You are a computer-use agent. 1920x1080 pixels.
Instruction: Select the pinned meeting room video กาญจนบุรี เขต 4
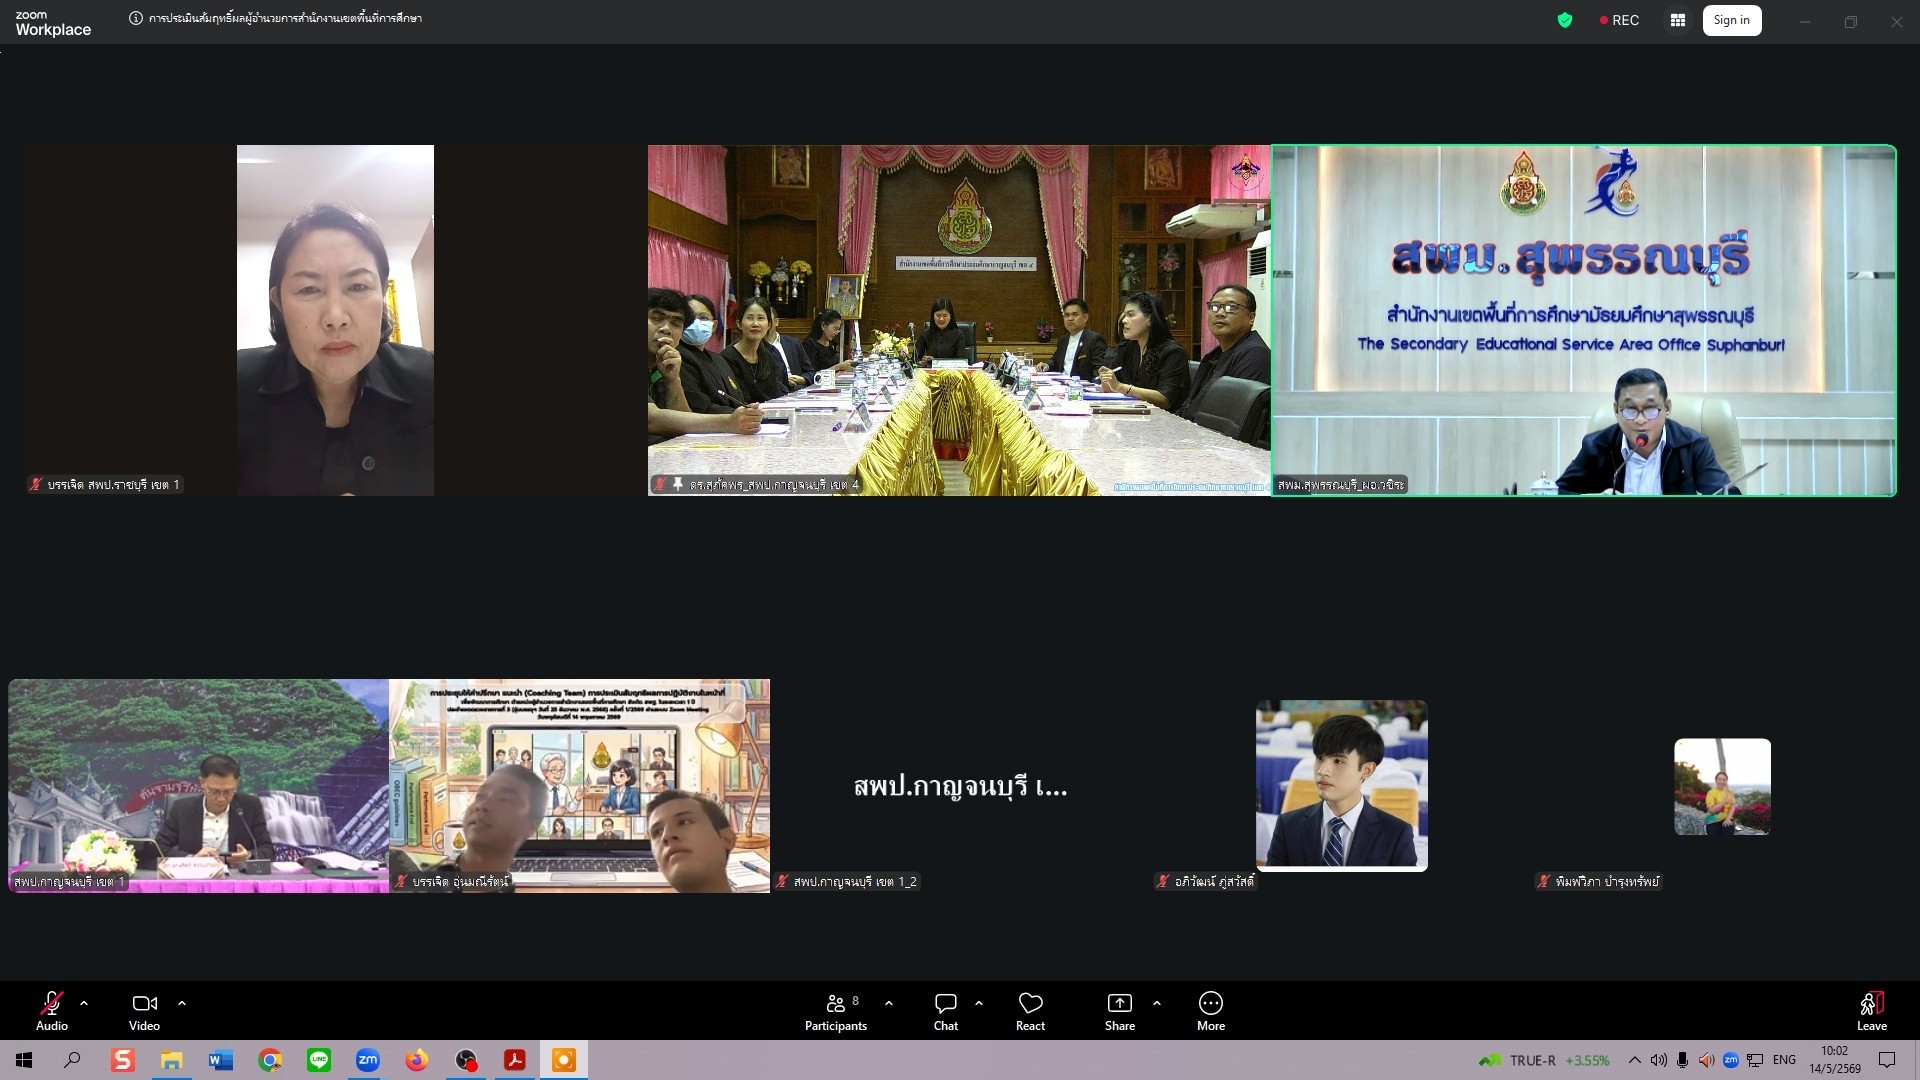point(959,320)
